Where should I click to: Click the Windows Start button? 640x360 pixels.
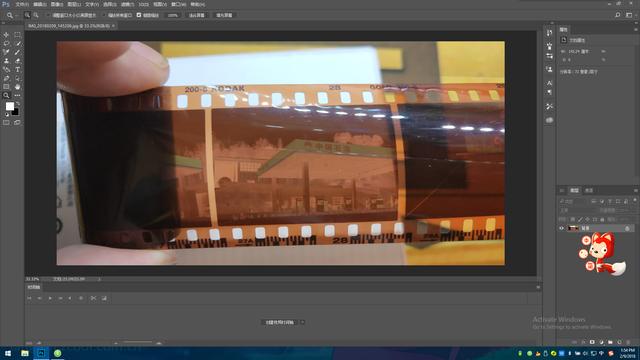[x=8, y=353]
